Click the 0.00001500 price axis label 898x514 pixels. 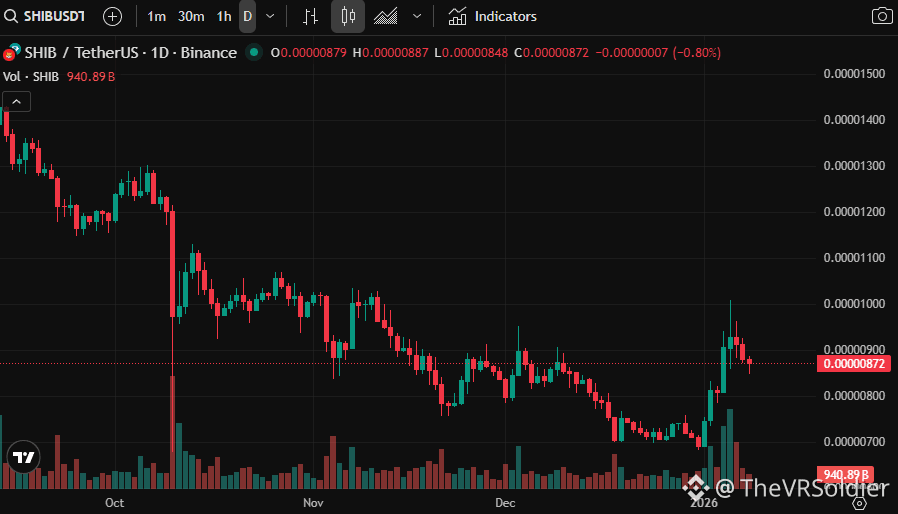tap(854, 74)
